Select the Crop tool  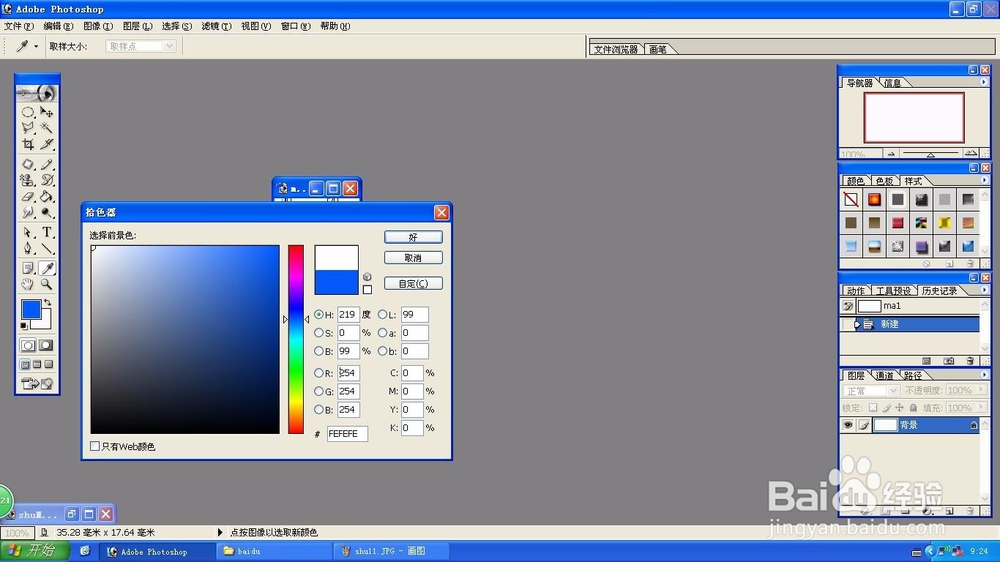coord(28,144)
